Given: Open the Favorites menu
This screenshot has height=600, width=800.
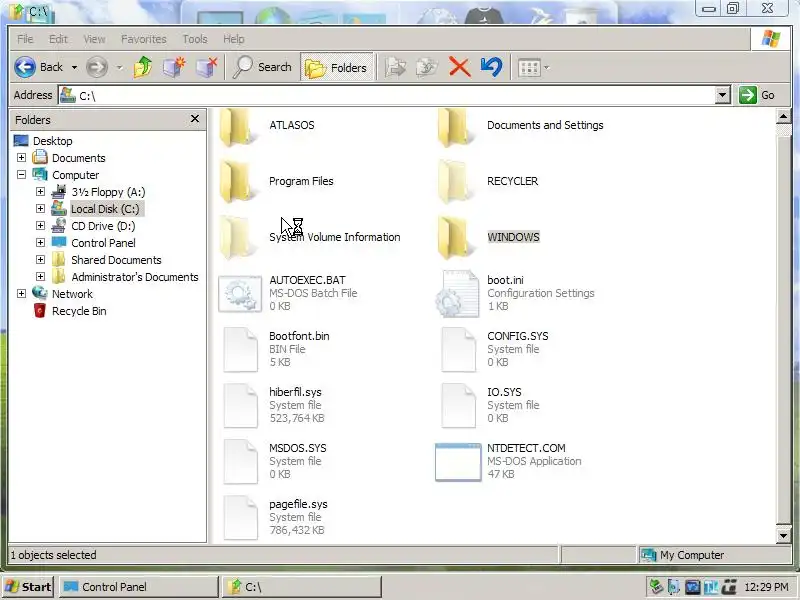Looking at the screenshot, I should pyautogui.click(x=143, y=39).
